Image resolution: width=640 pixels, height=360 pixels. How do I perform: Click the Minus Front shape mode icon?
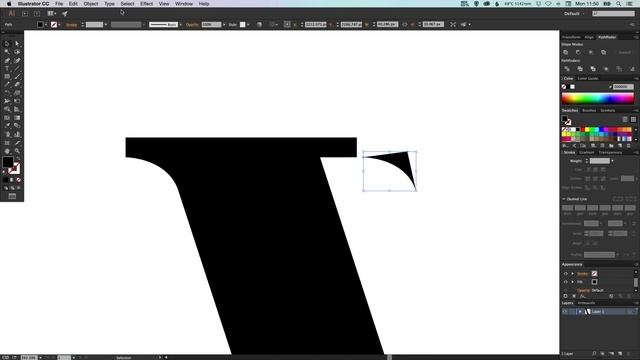(x=578, y=52)
